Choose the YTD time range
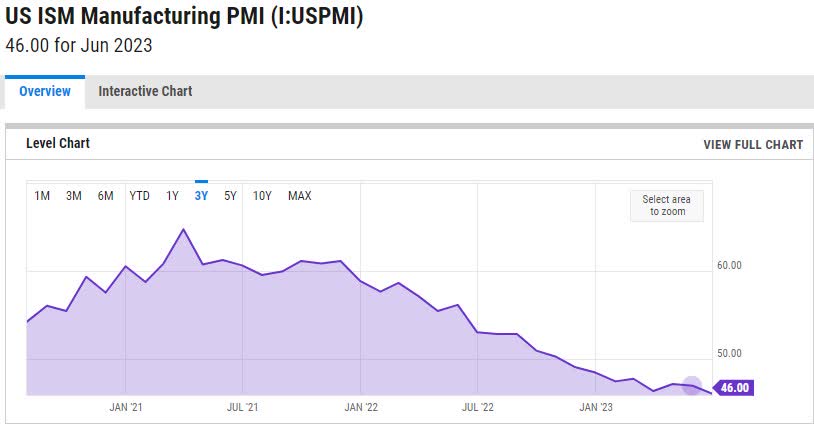 tap(139, 196)
